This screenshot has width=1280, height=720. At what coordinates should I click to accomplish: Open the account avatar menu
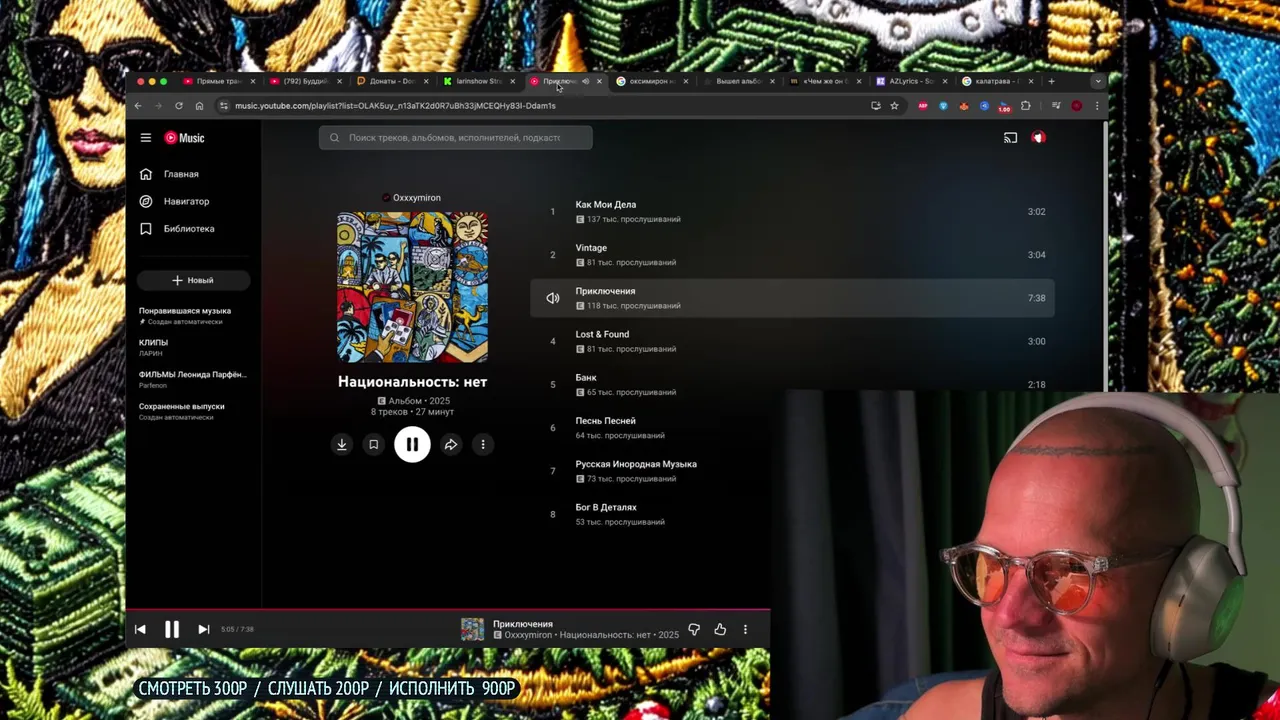tap(1038, 138)
